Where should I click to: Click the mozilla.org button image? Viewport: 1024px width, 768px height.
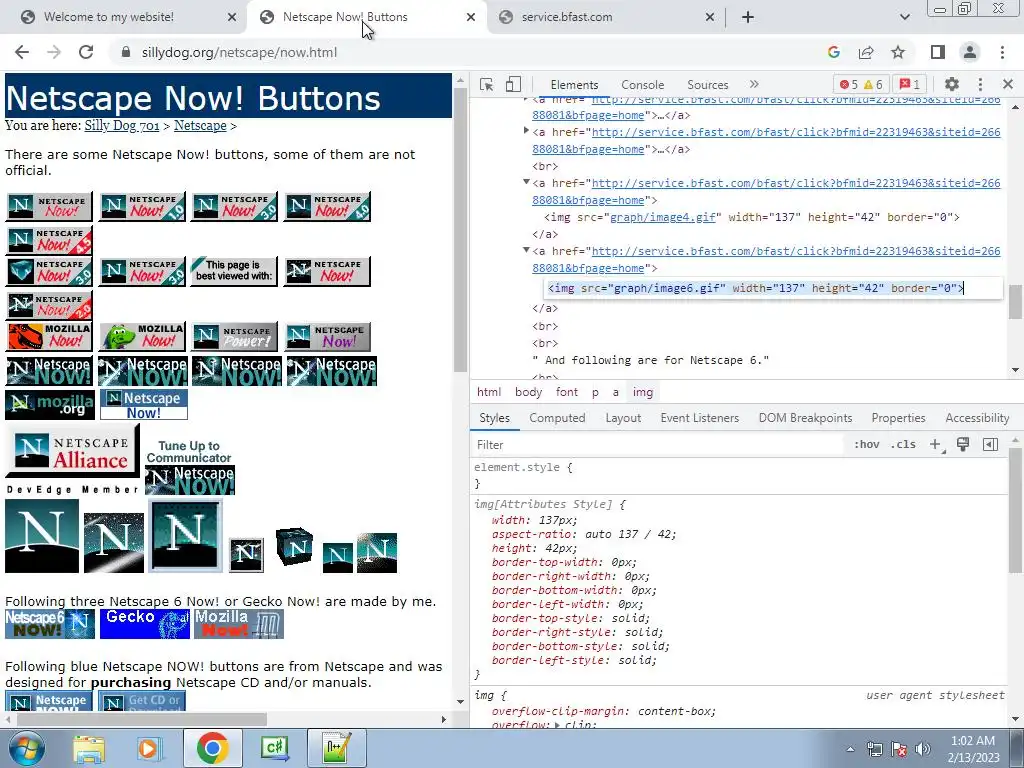click(50, 405)
